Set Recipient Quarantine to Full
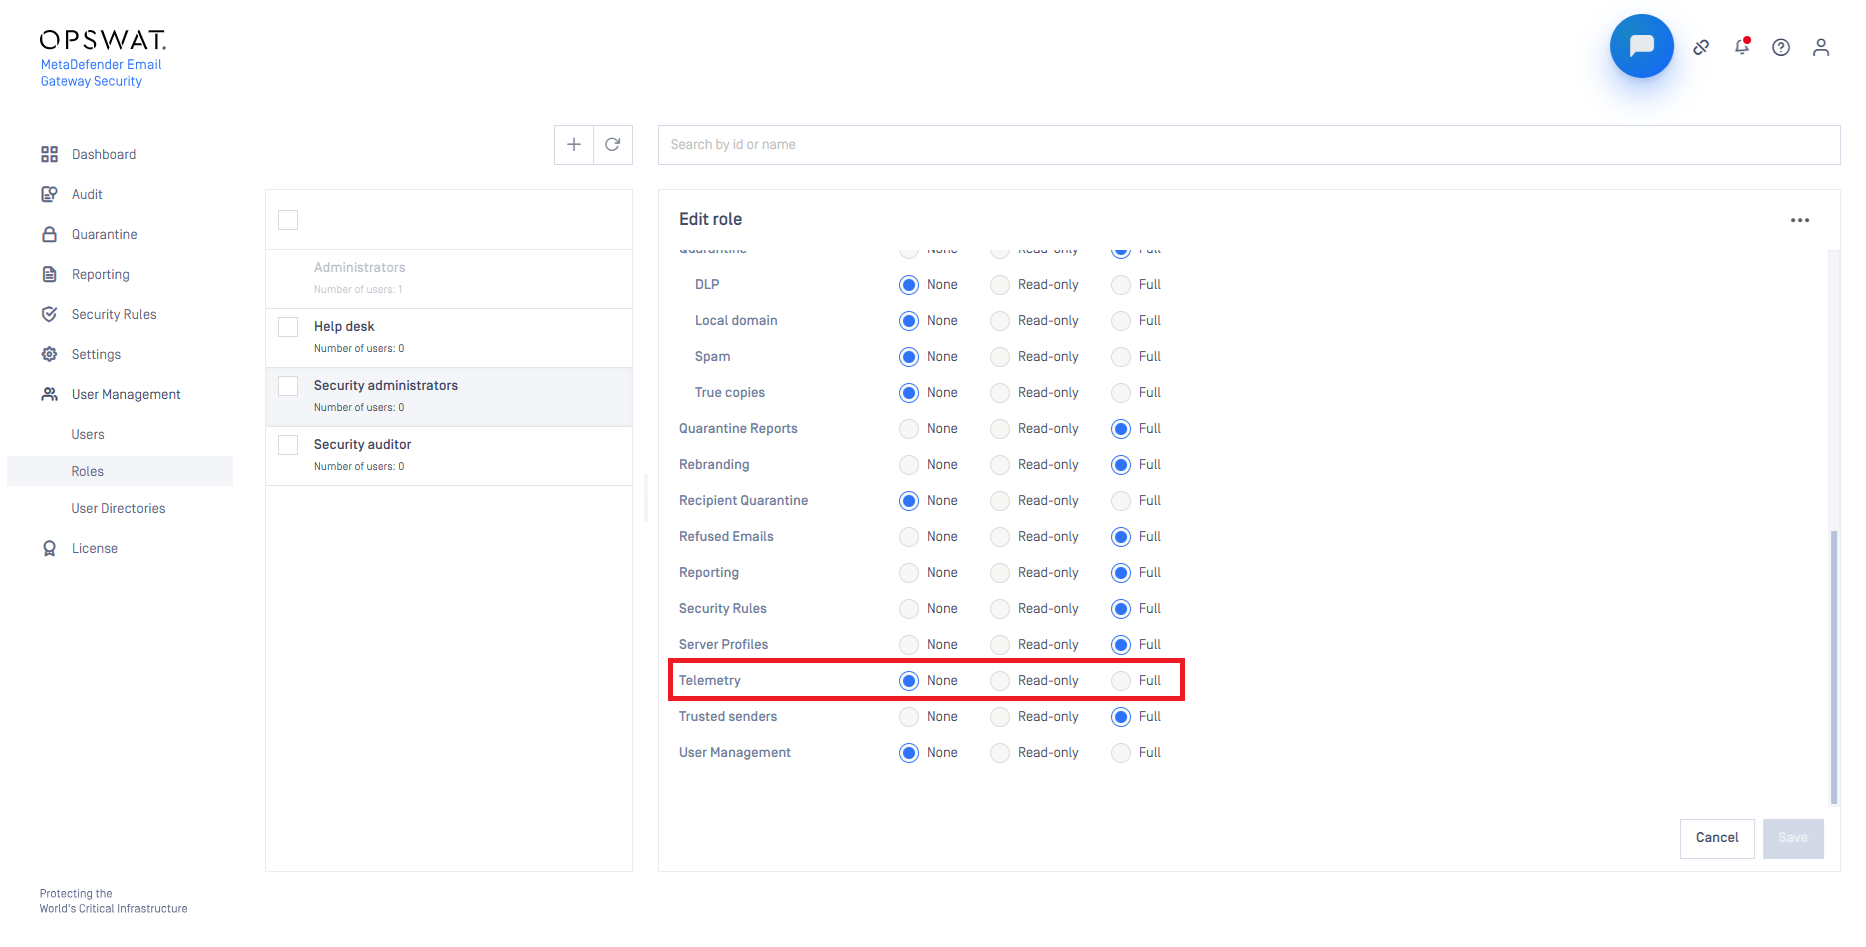Viewport: 1866px width, 947px height. tap(1121, 501)
